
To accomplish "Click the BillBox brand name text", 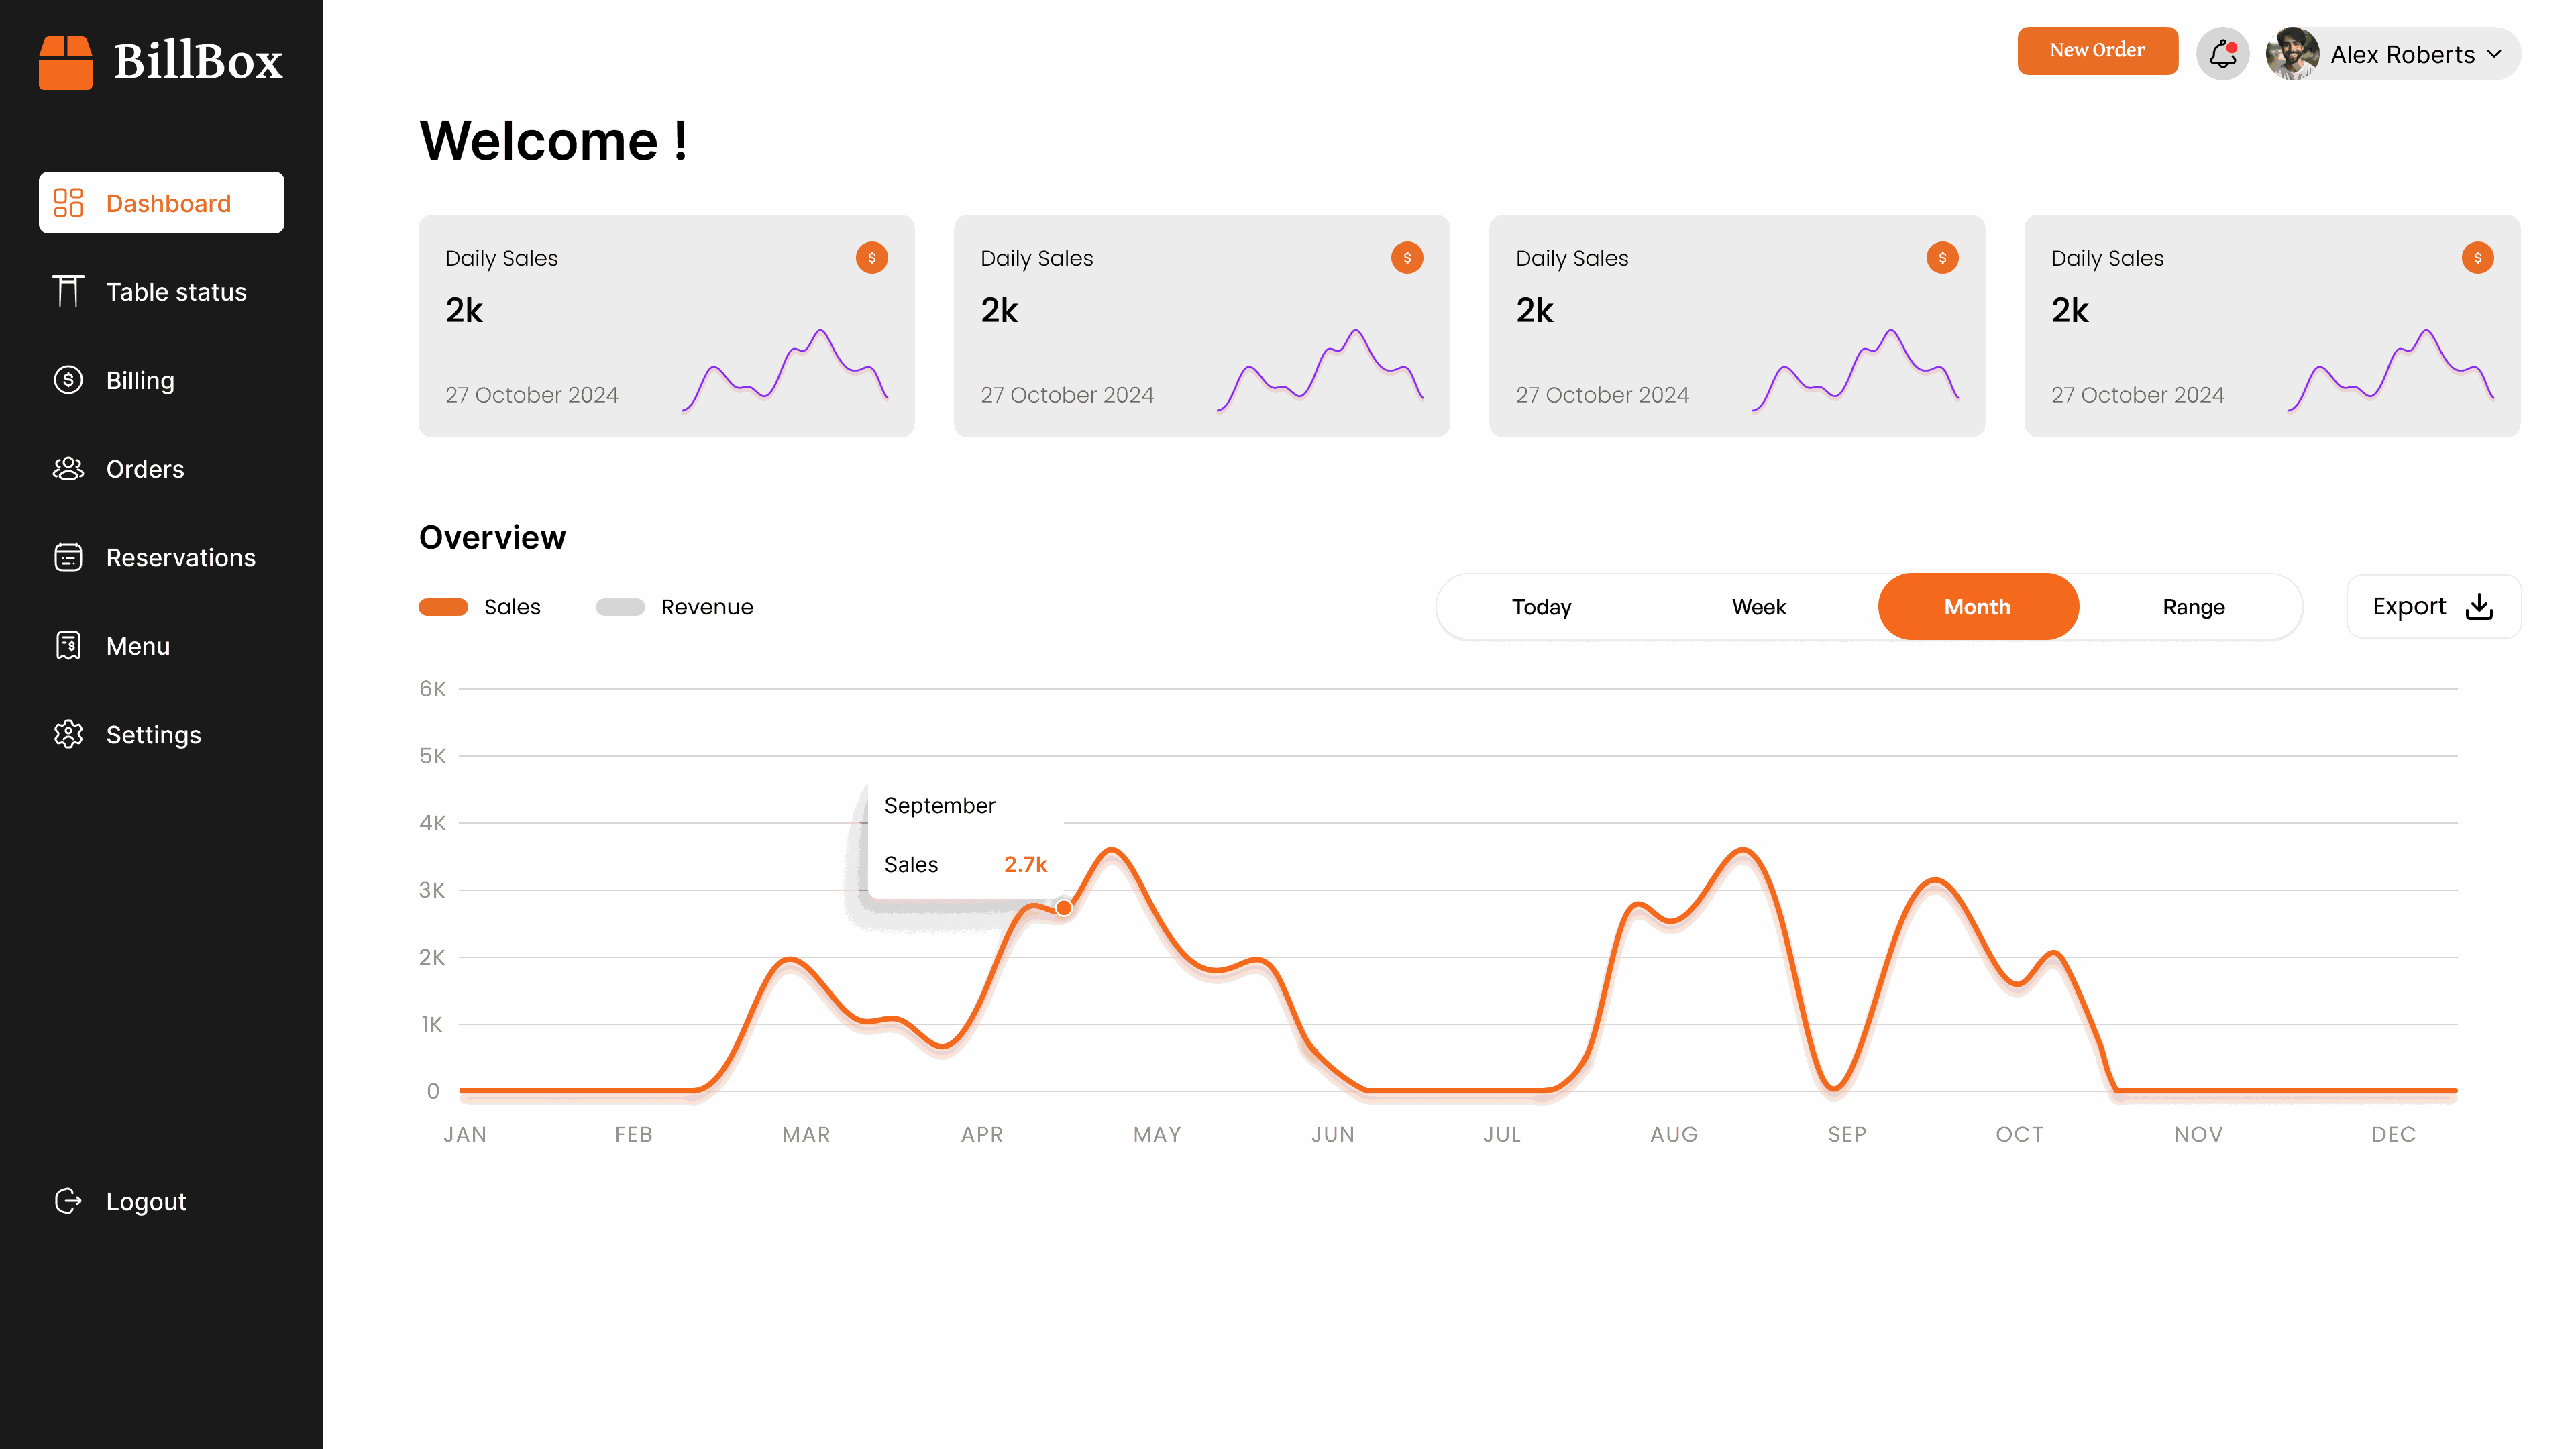I will pyautogui.click(x=198, y=61).
